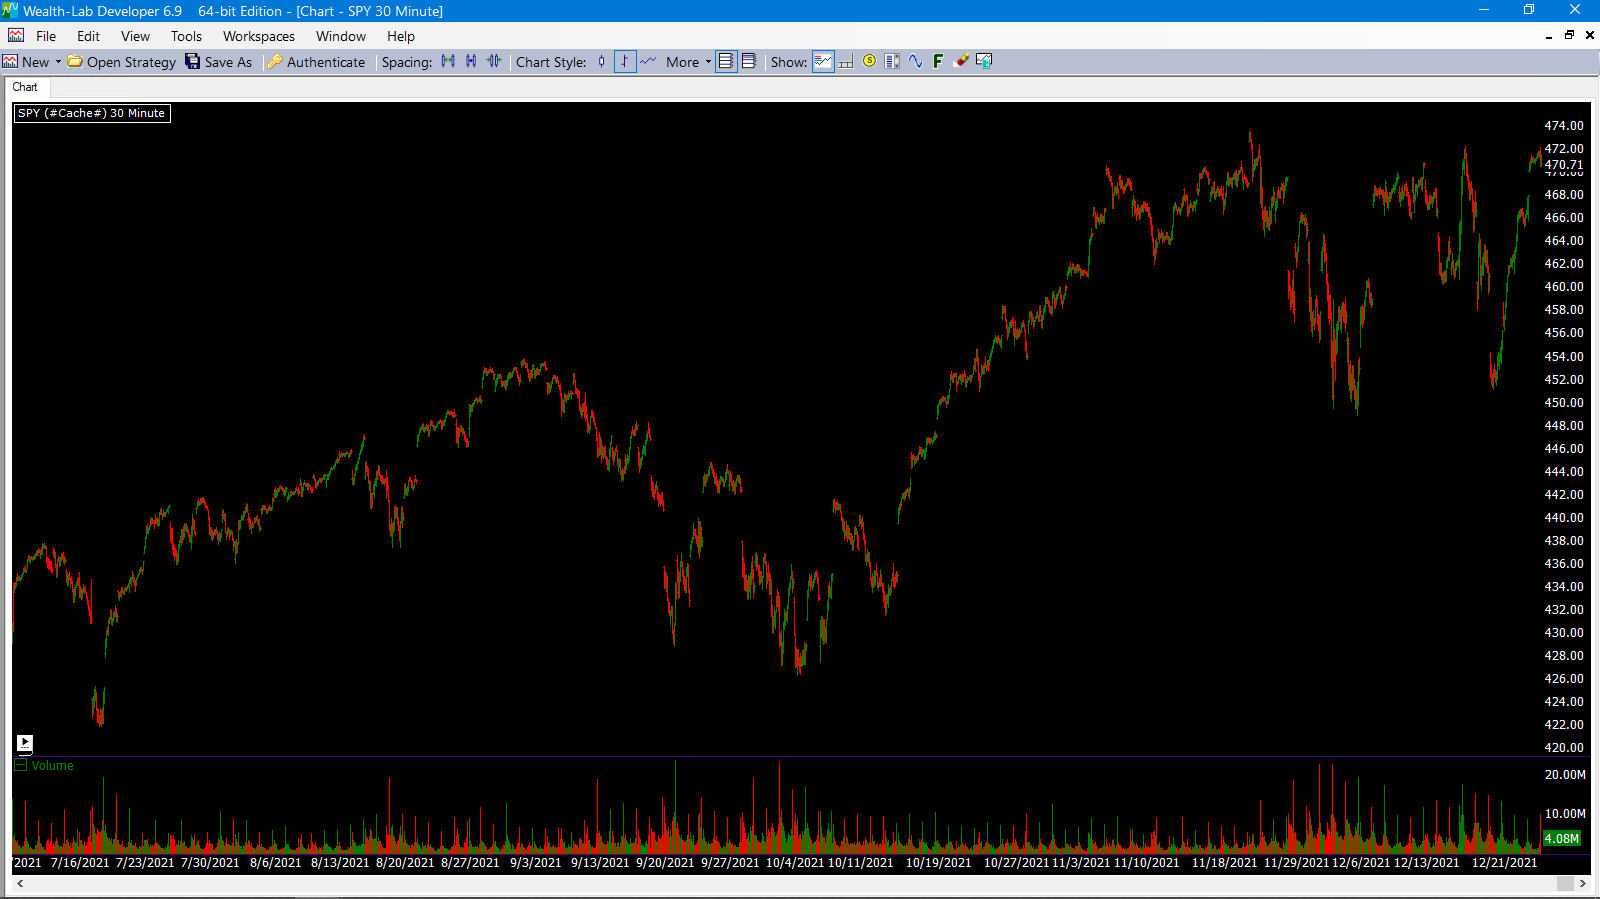The image size is (1600, 899).
Task: Collapse the Volume pane
Action: click(20, 765)
